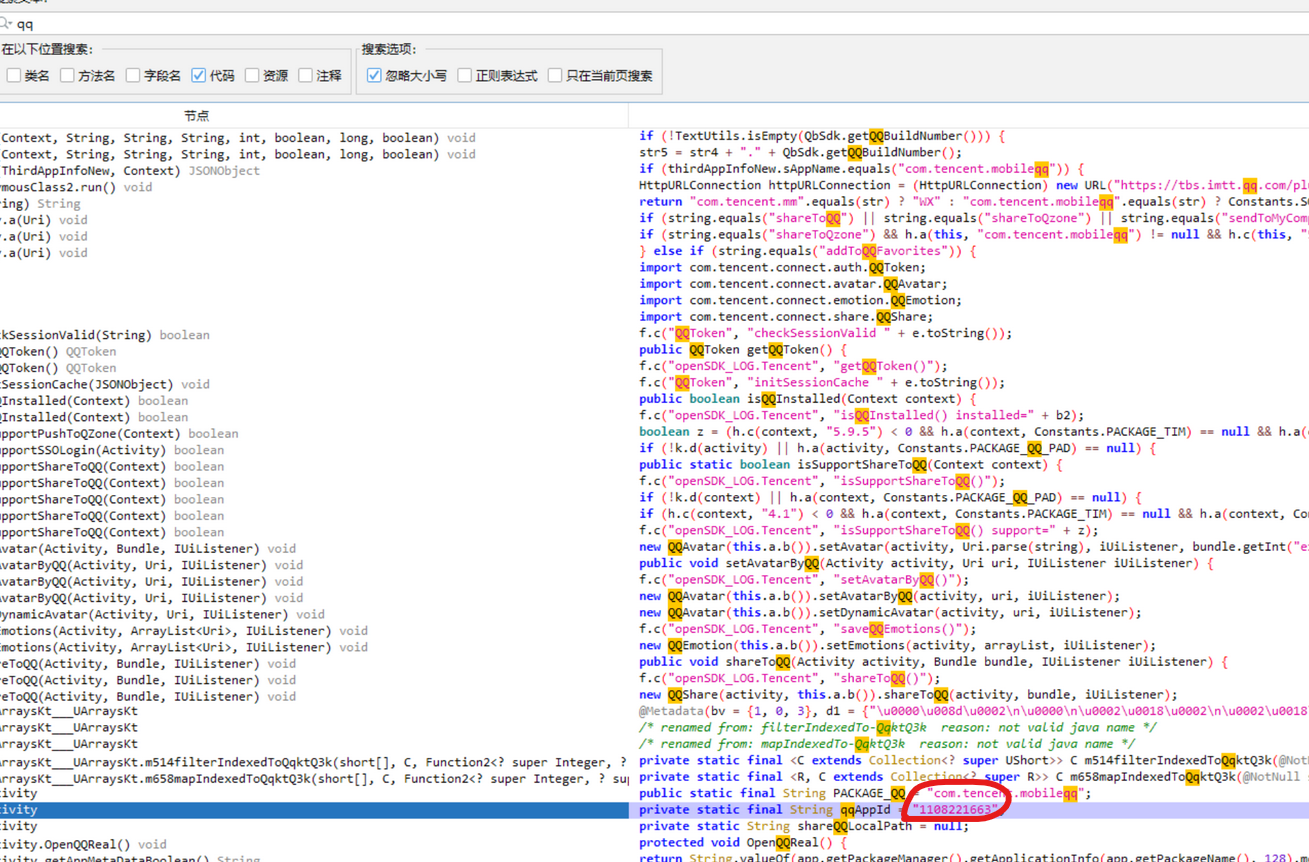Image resolution: width=1309 pixels, height=862 pixels.
Task: Select the "initSessionCache " log result
Action: pyautogui.click(x=822, y=383)
